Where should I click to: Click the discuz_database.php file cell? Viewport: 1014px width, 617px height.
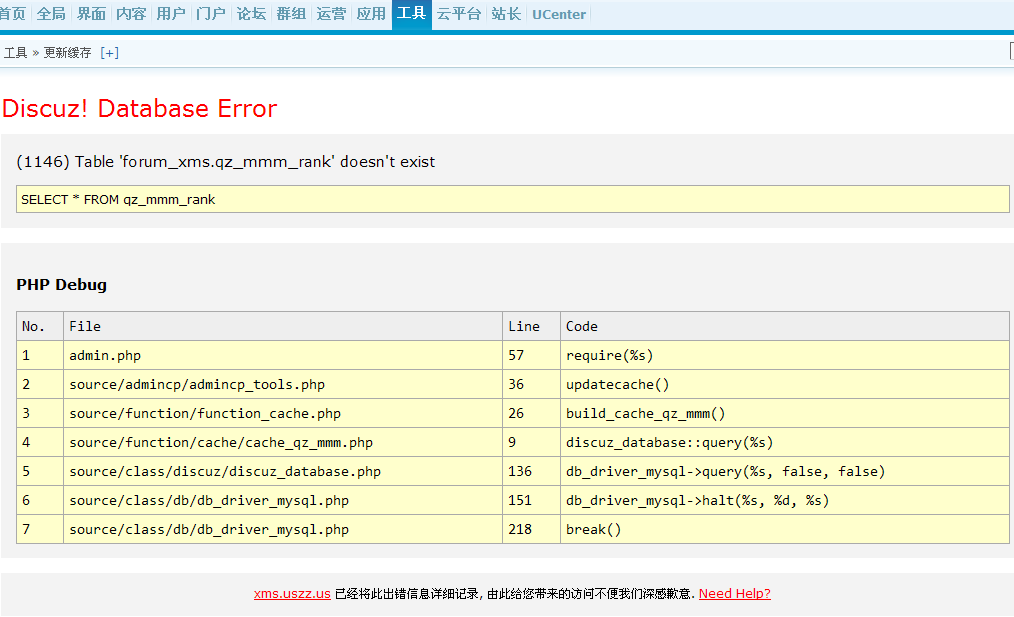pos(283,471)
